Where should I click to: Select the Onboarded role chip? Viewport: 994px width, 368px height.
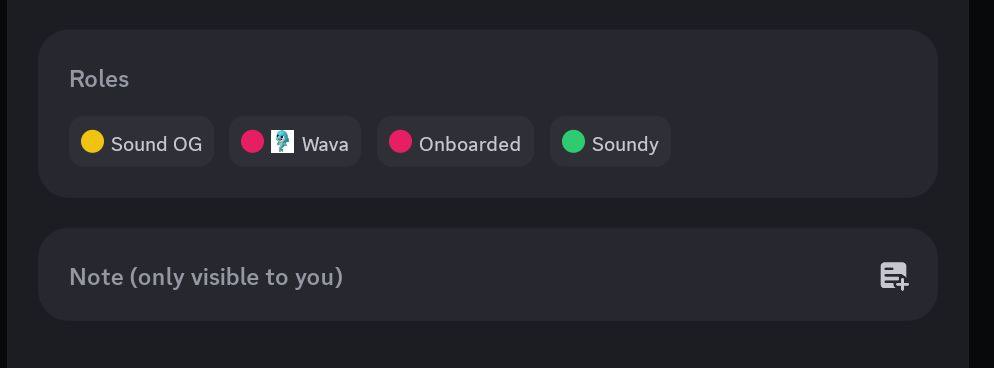[x=455, y=141]
